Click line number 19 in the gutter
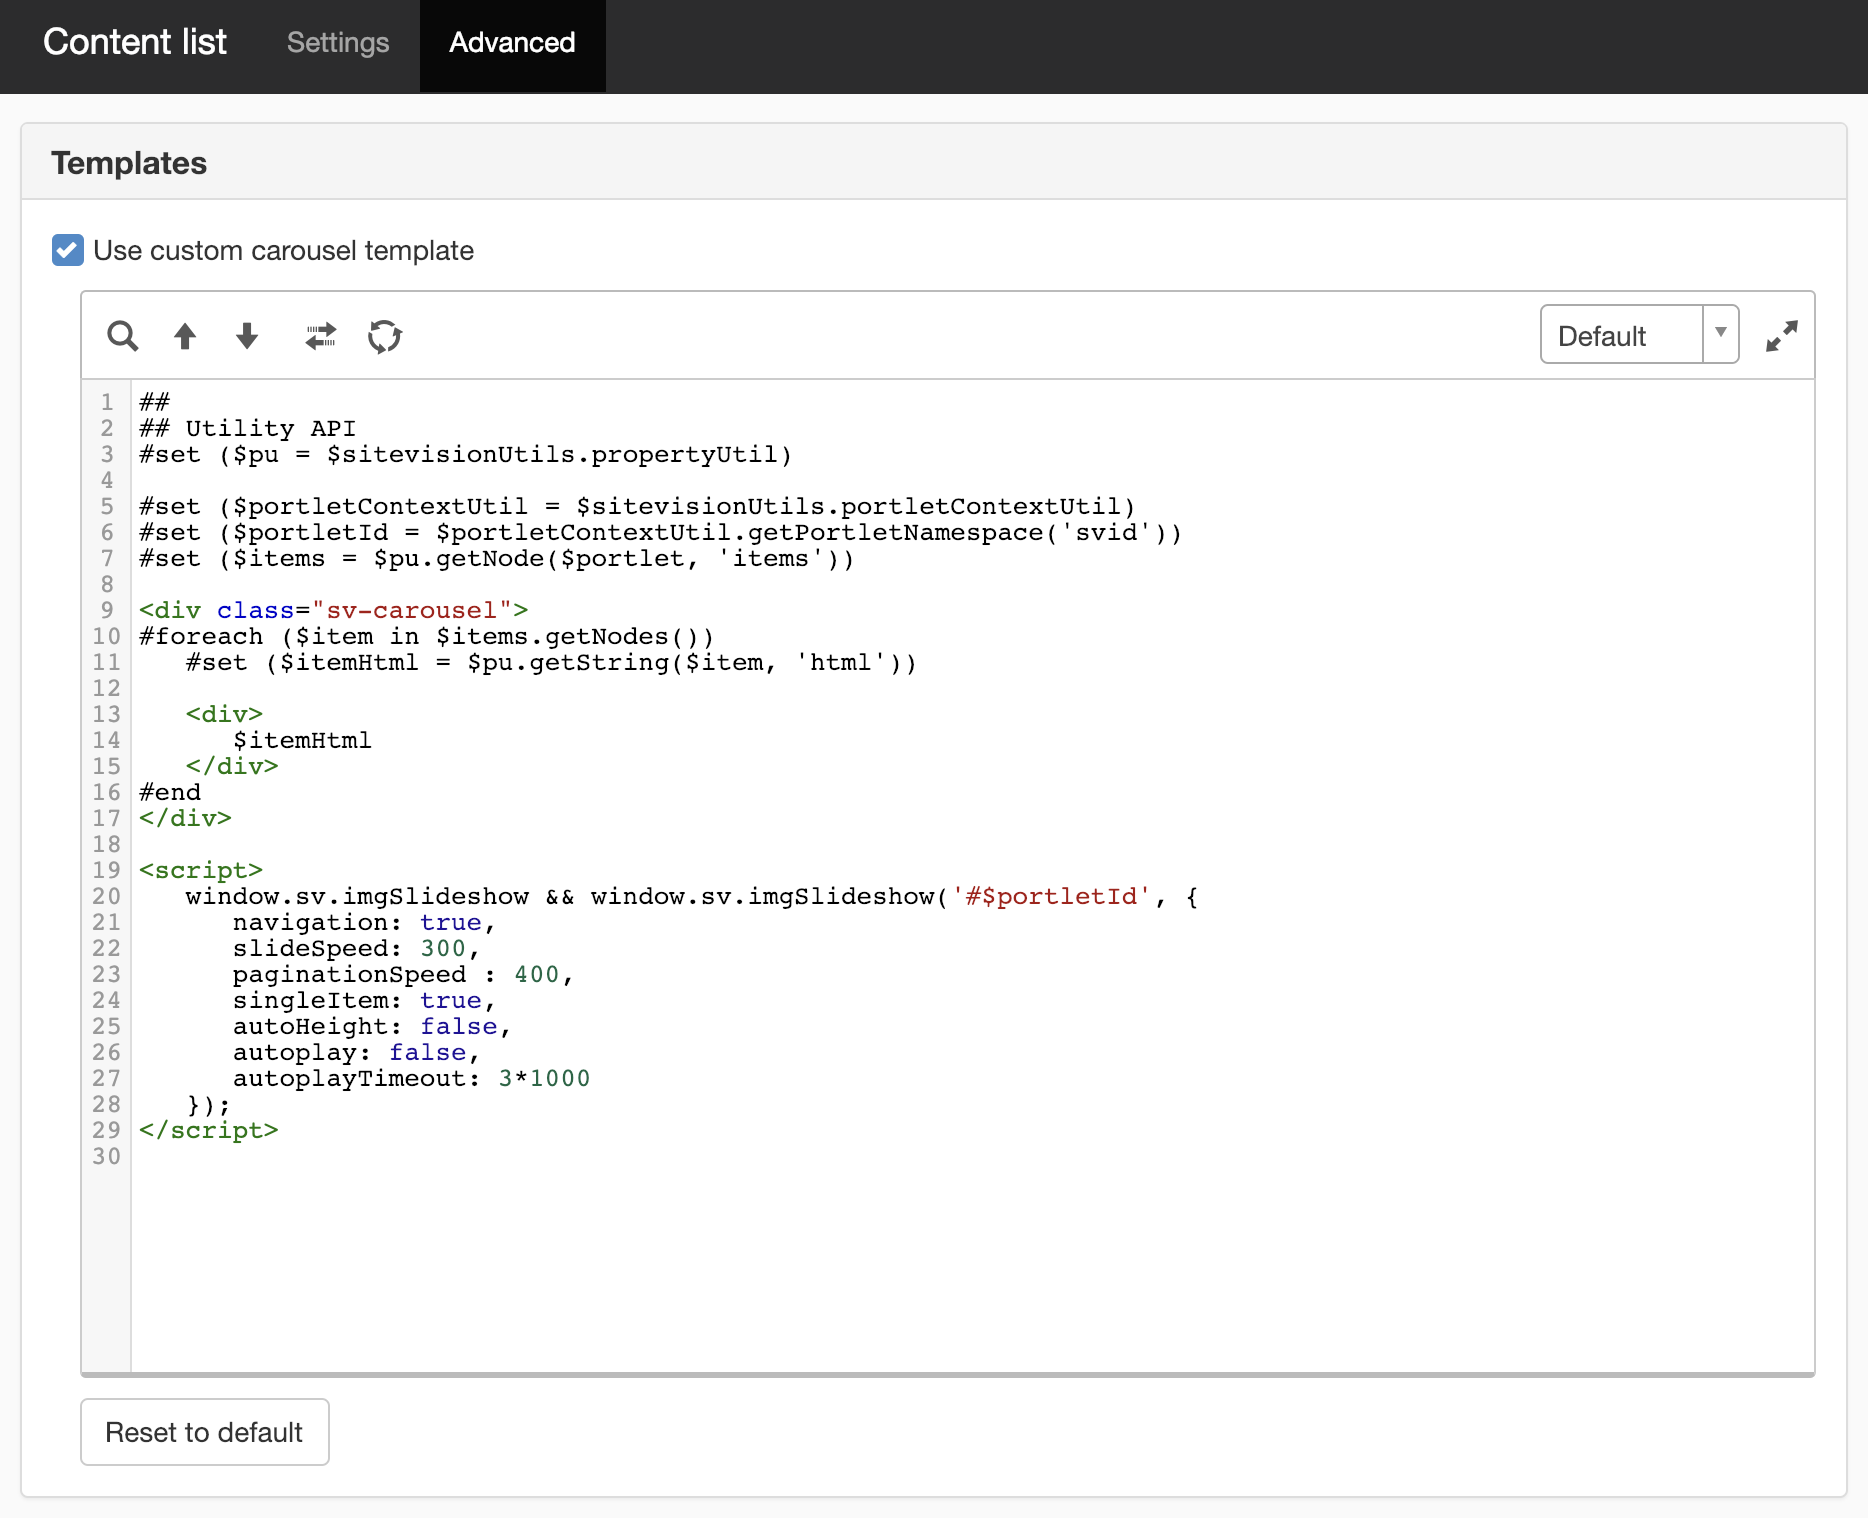1868x1518 pixels. point(106,870)
